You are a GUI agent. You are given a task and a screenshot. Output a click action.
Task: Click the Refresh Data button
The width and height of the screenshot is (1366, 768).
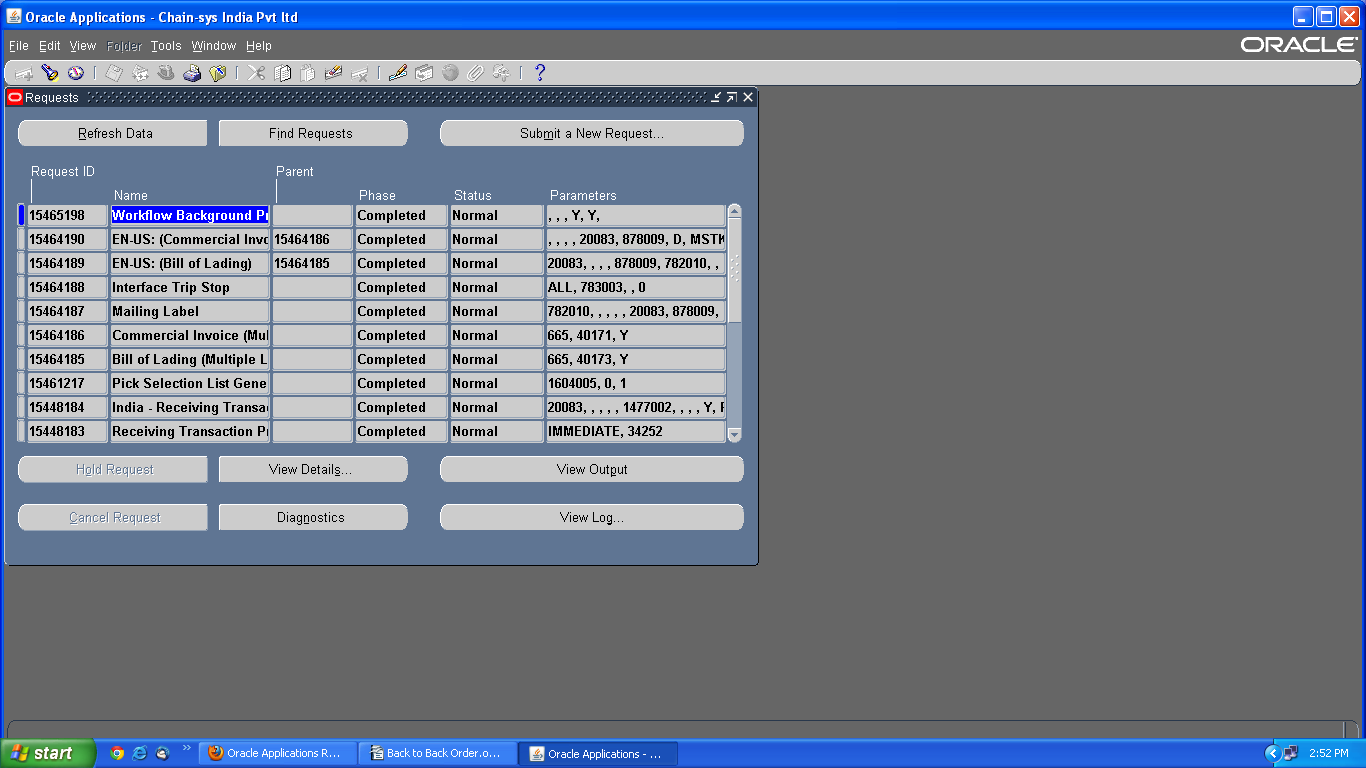(x=113, y=133)
